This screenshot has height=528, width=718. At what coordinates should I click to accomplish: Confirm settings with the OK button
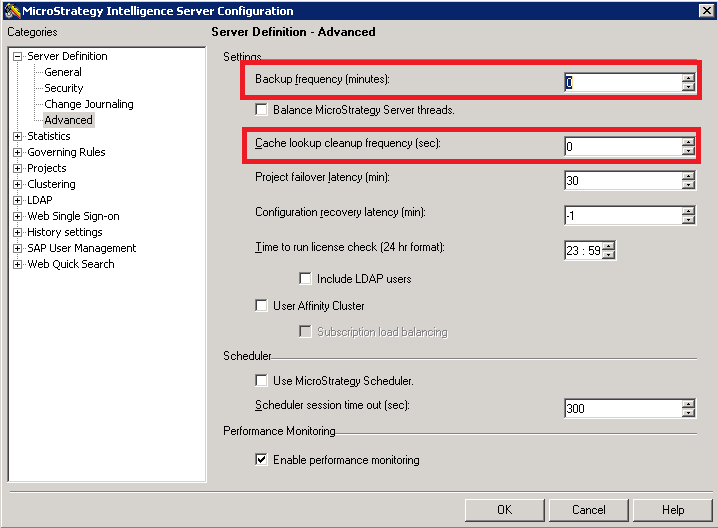point(505,510)
